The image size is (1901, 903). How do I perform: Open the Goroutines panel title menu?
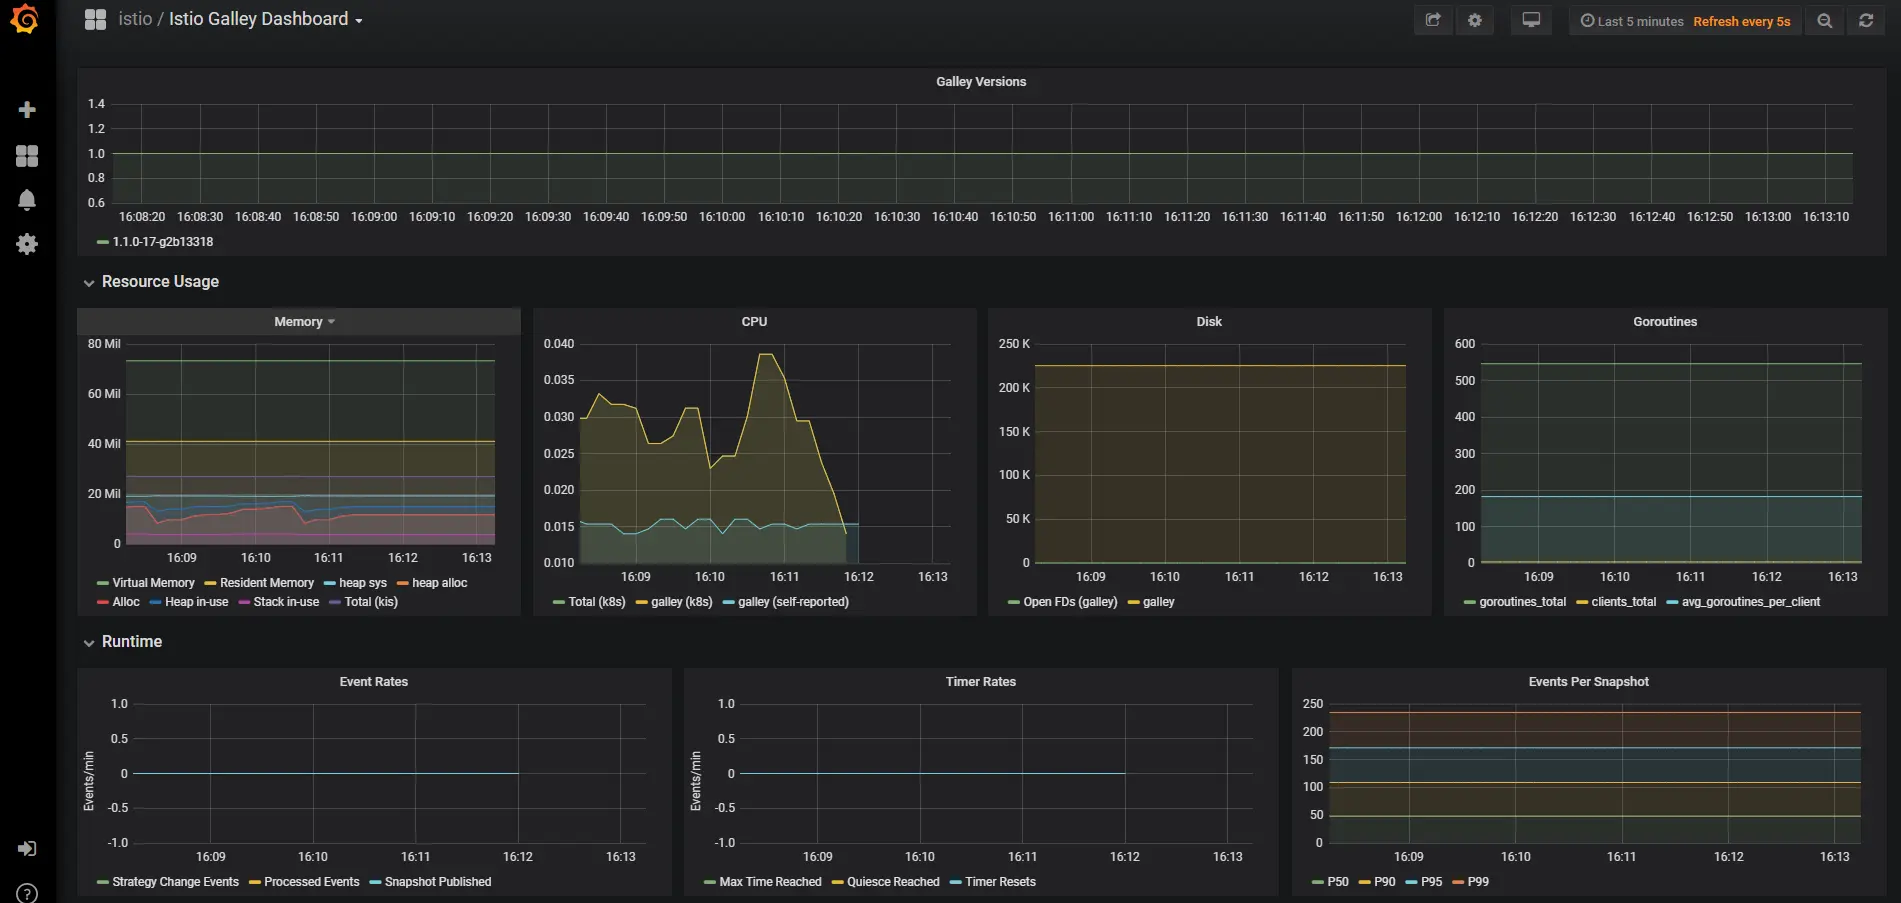[1665, 322]
